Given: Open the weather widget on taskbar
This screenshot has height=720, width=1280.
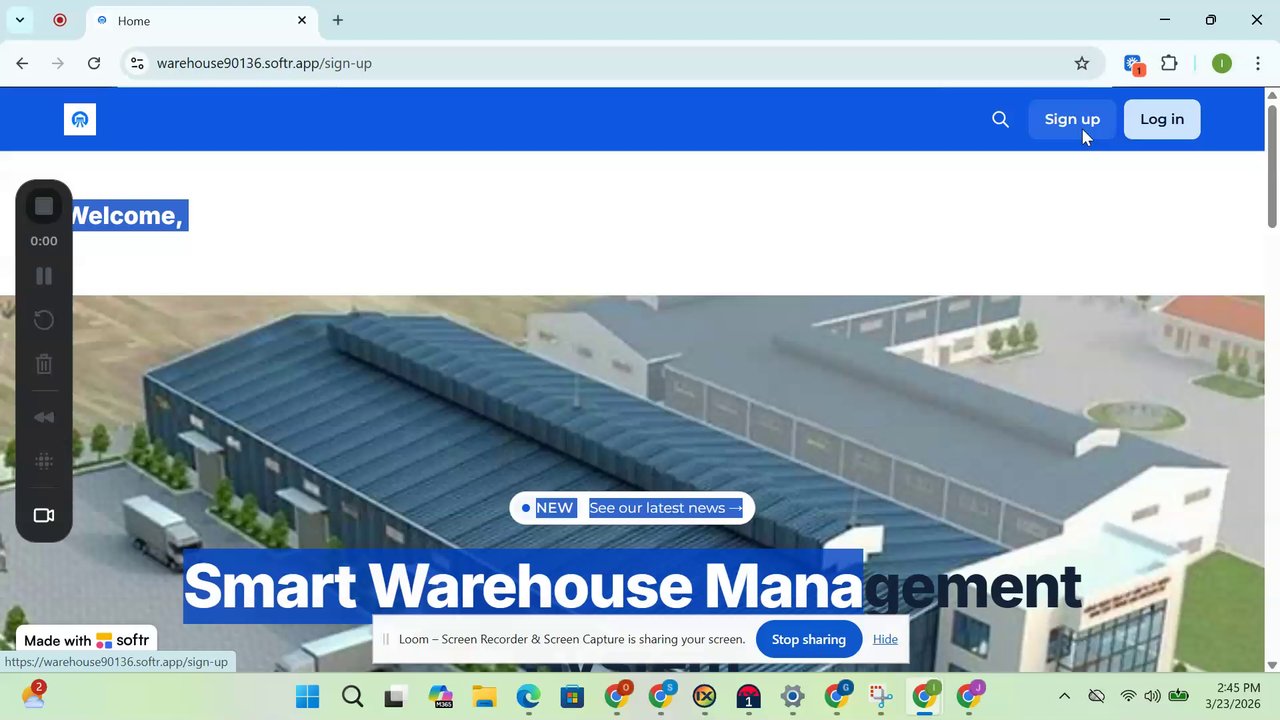Looking at the screenshot, I should (34, 695).
